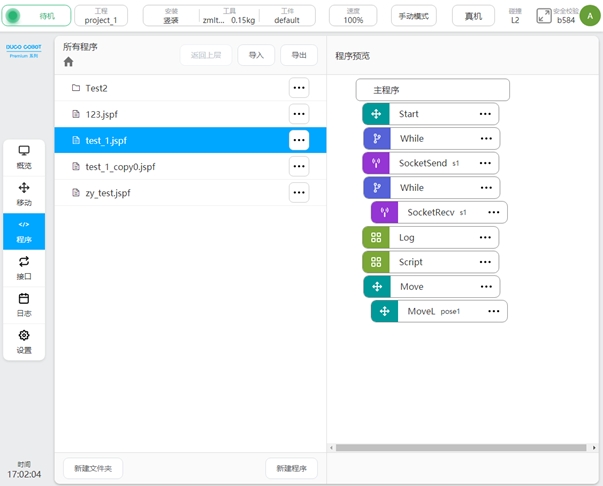The image size is (603, 486).
Task: Click the 新建程序 new program button
Action: [292, 468]
